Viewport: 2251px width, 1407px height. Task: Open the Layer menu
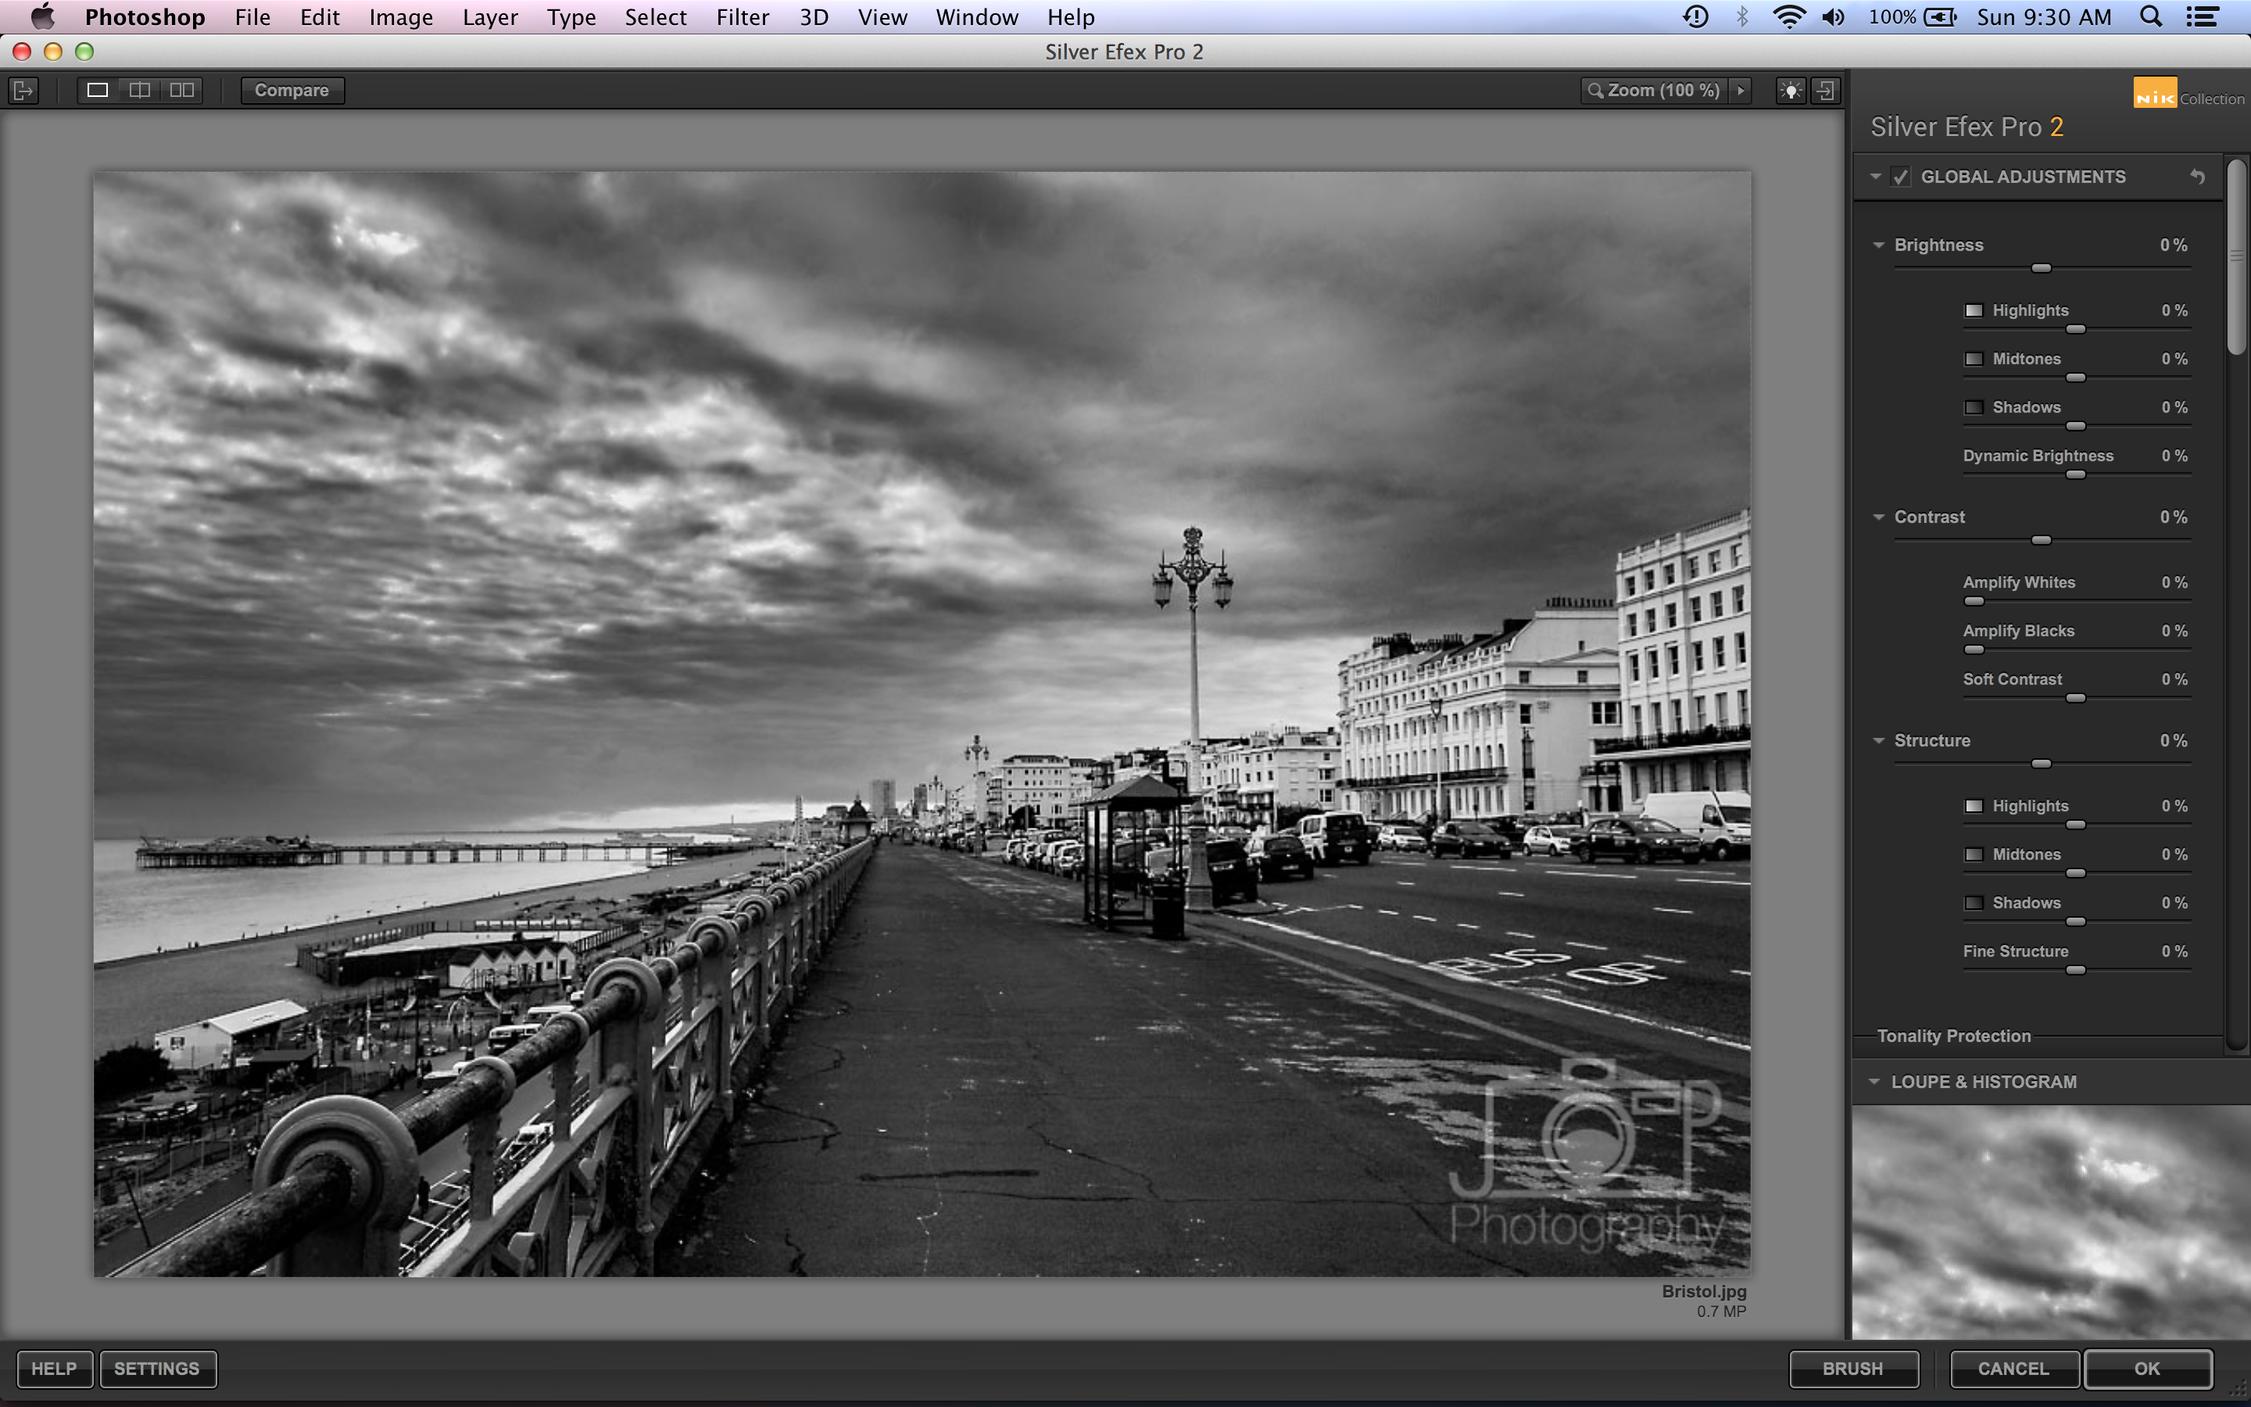(489, 17)
